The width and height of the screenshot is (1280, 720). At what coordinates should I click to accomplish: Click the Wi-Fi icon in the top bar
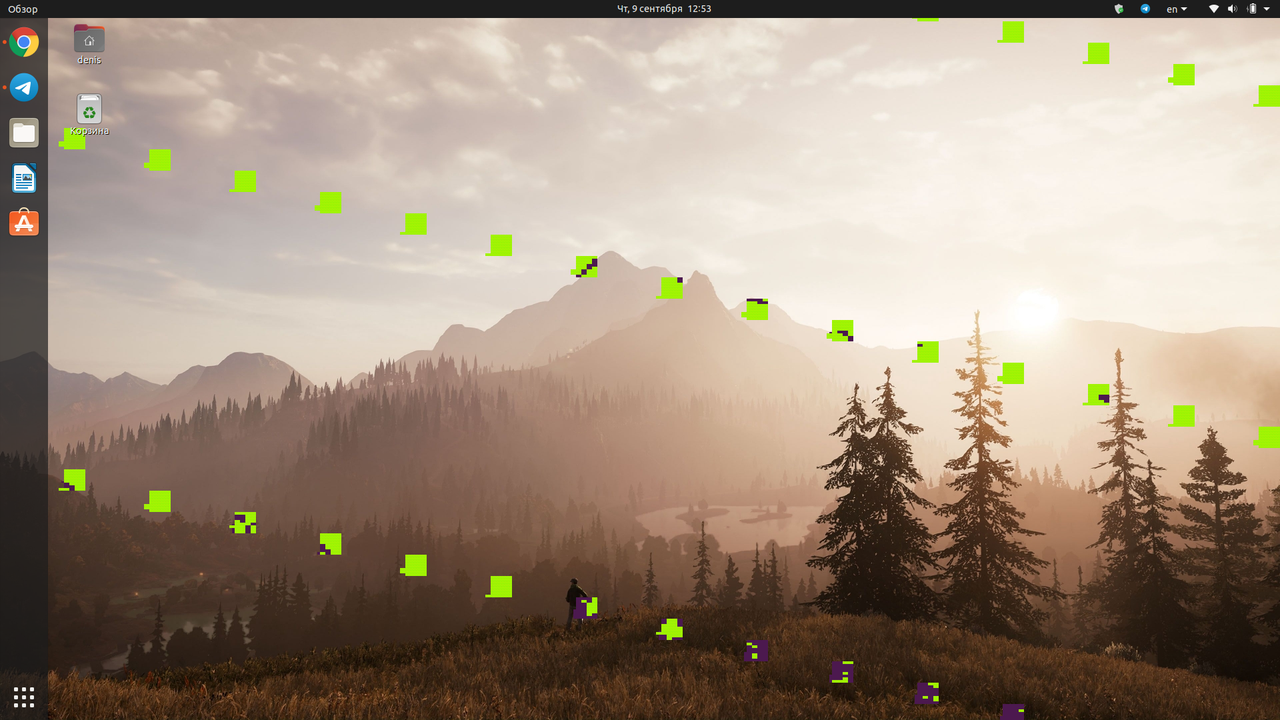1214,8
